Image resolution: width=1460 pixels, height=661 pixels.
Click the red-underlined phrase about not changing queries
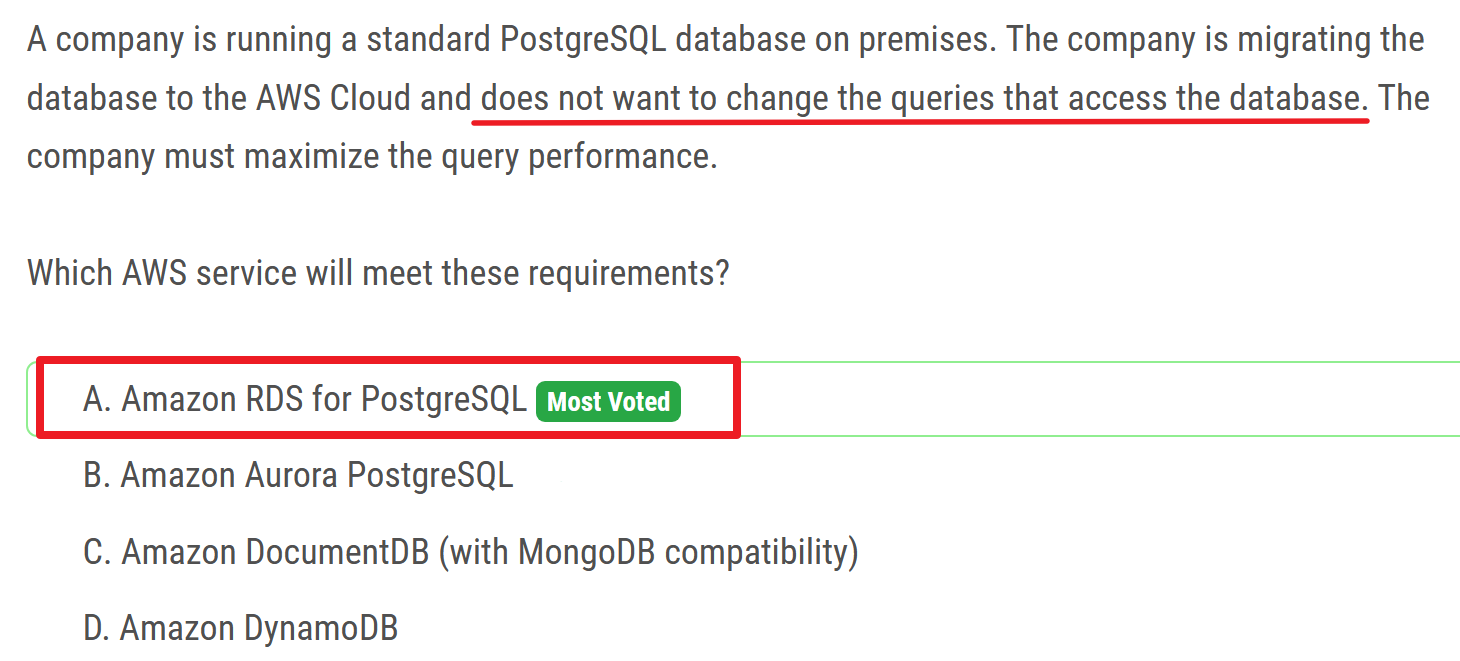coord(920,99)
